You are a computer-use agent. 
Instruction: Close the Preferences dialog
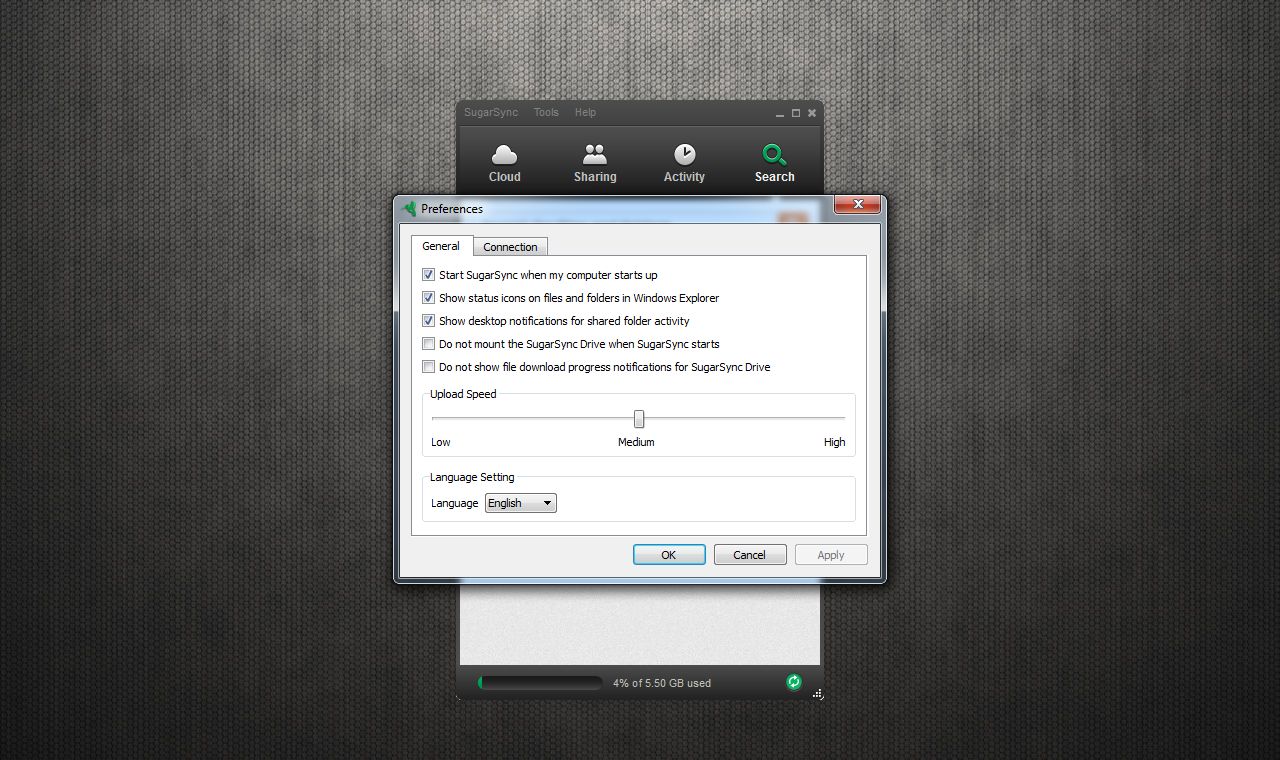coord(857,205)
